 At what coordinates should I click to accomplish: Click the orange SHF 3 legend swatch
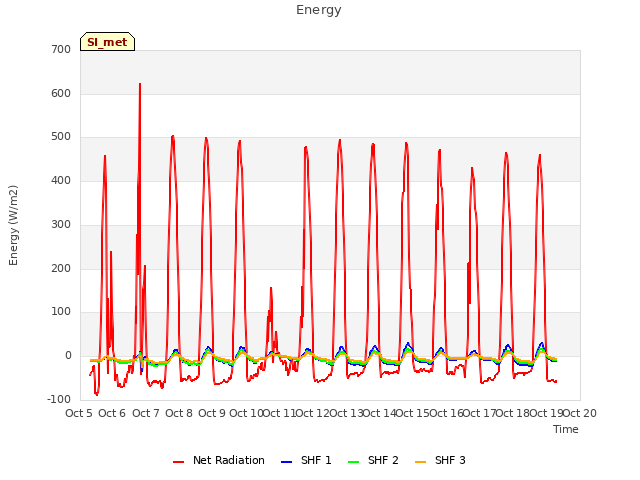[420, 462]
